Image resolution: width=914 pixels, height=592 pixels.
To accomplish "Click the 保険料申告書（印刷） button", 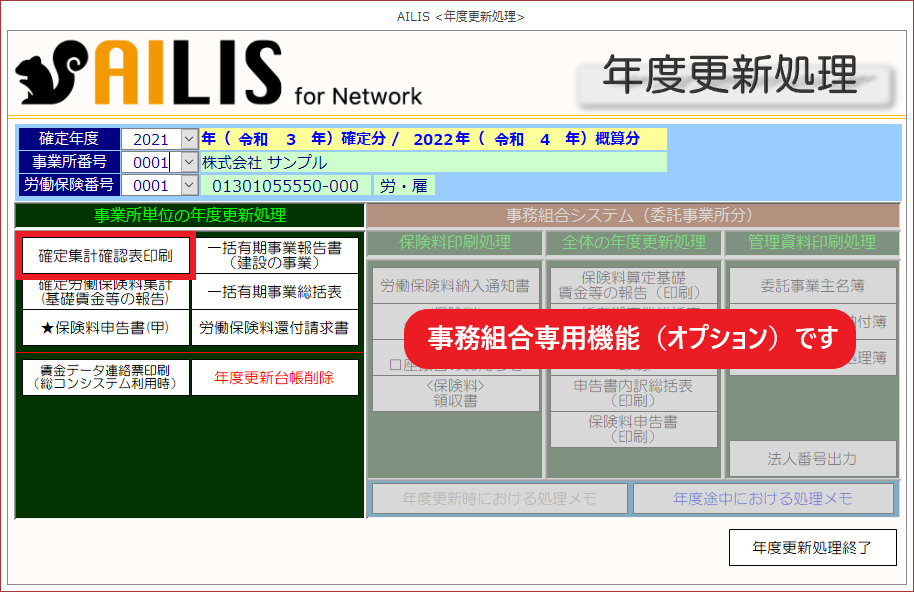I will coord(632,429).
